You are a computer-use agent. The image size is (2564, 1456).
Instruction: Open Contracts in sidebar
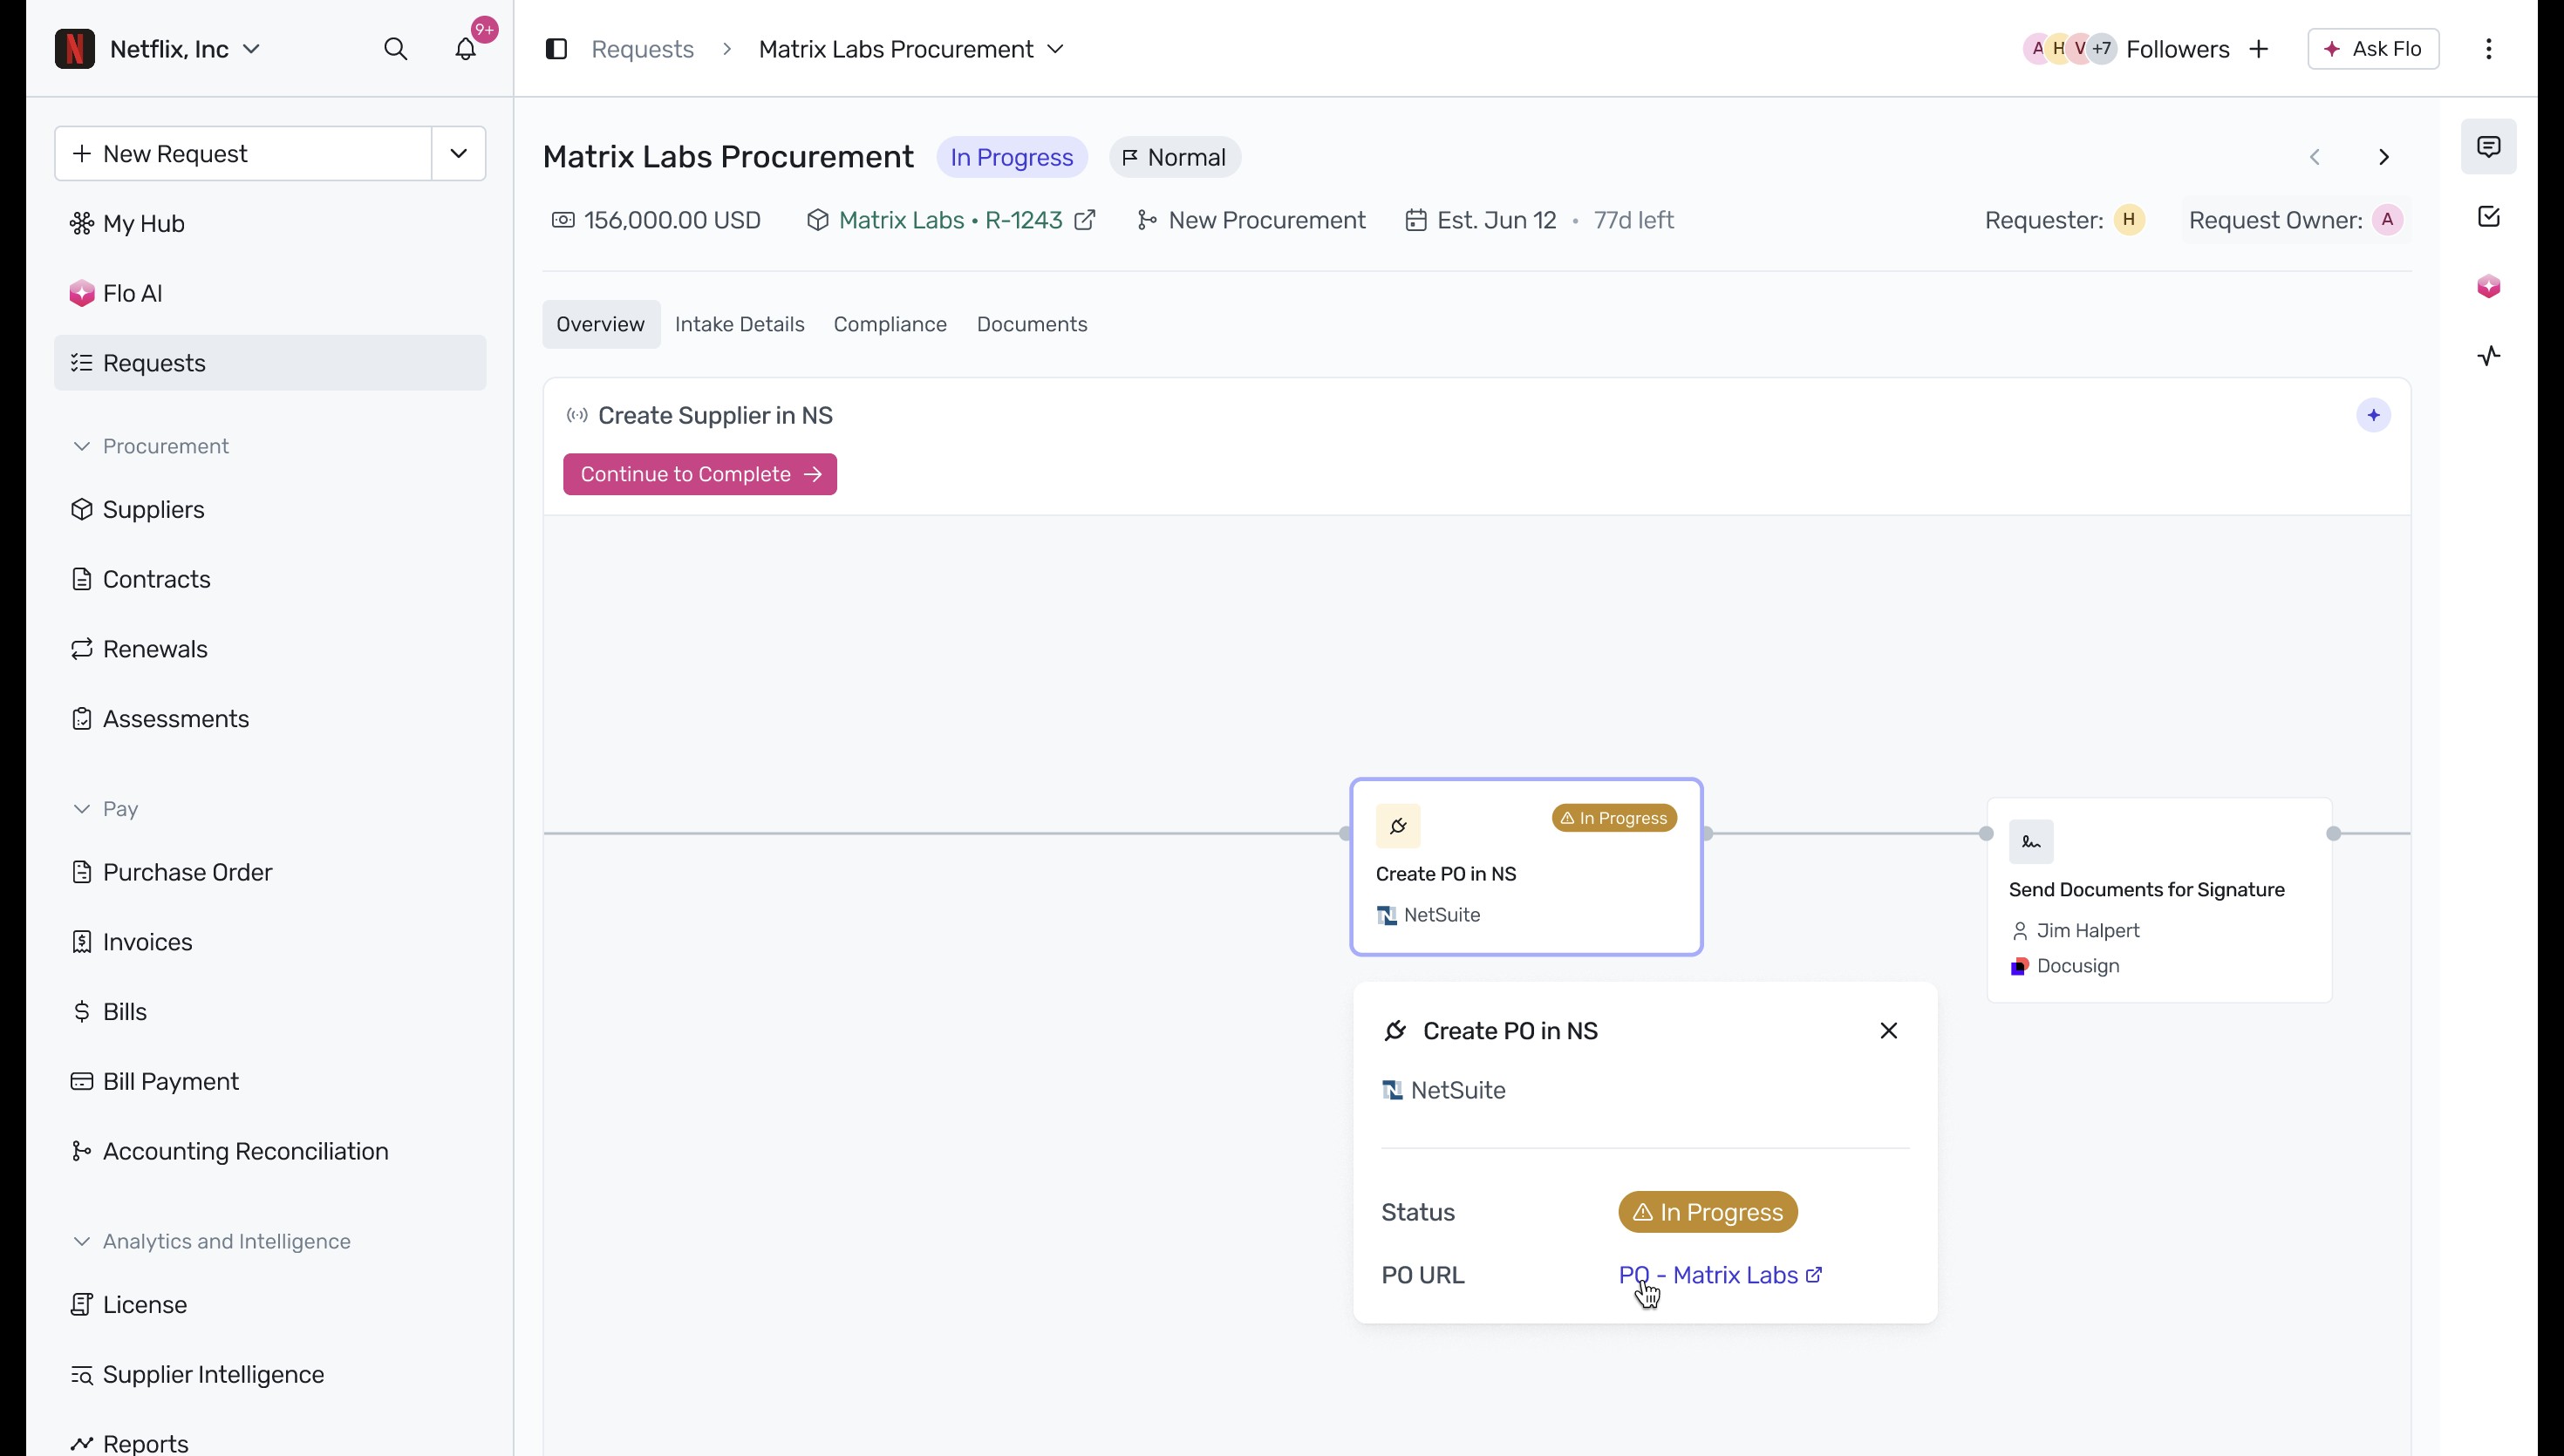click(270, 579)
